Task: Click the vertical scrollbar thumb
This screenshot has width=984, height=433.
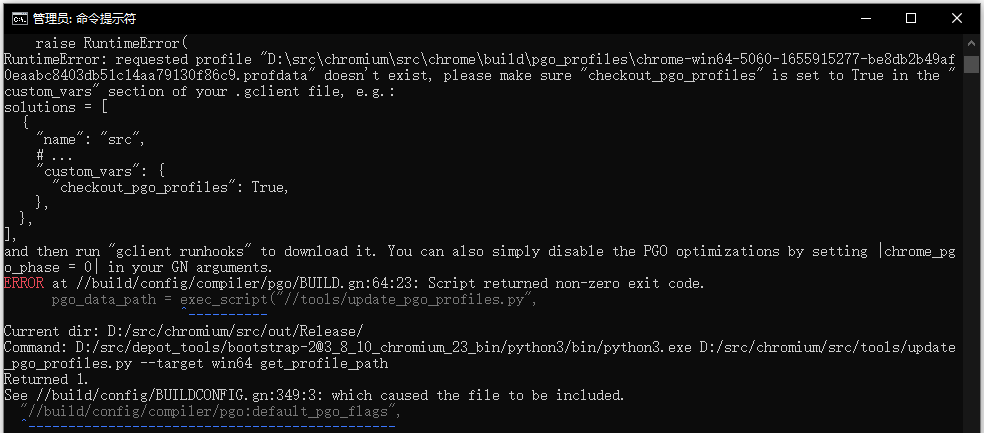Action: [x=971, y=65]
